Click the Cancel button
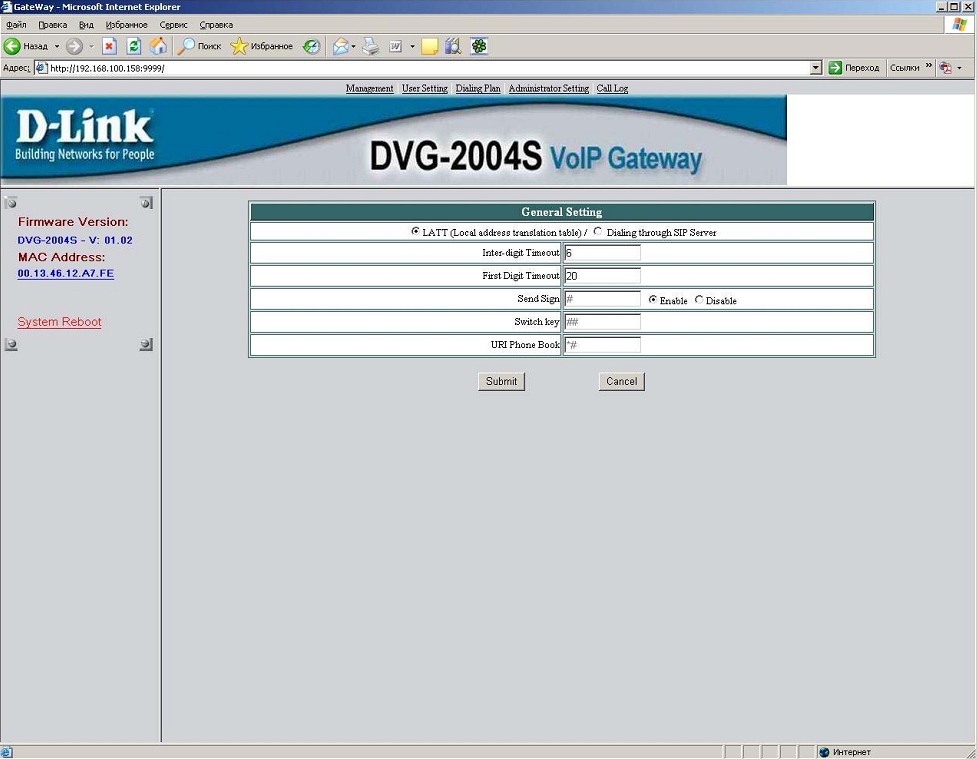 [x=621, y=381]
